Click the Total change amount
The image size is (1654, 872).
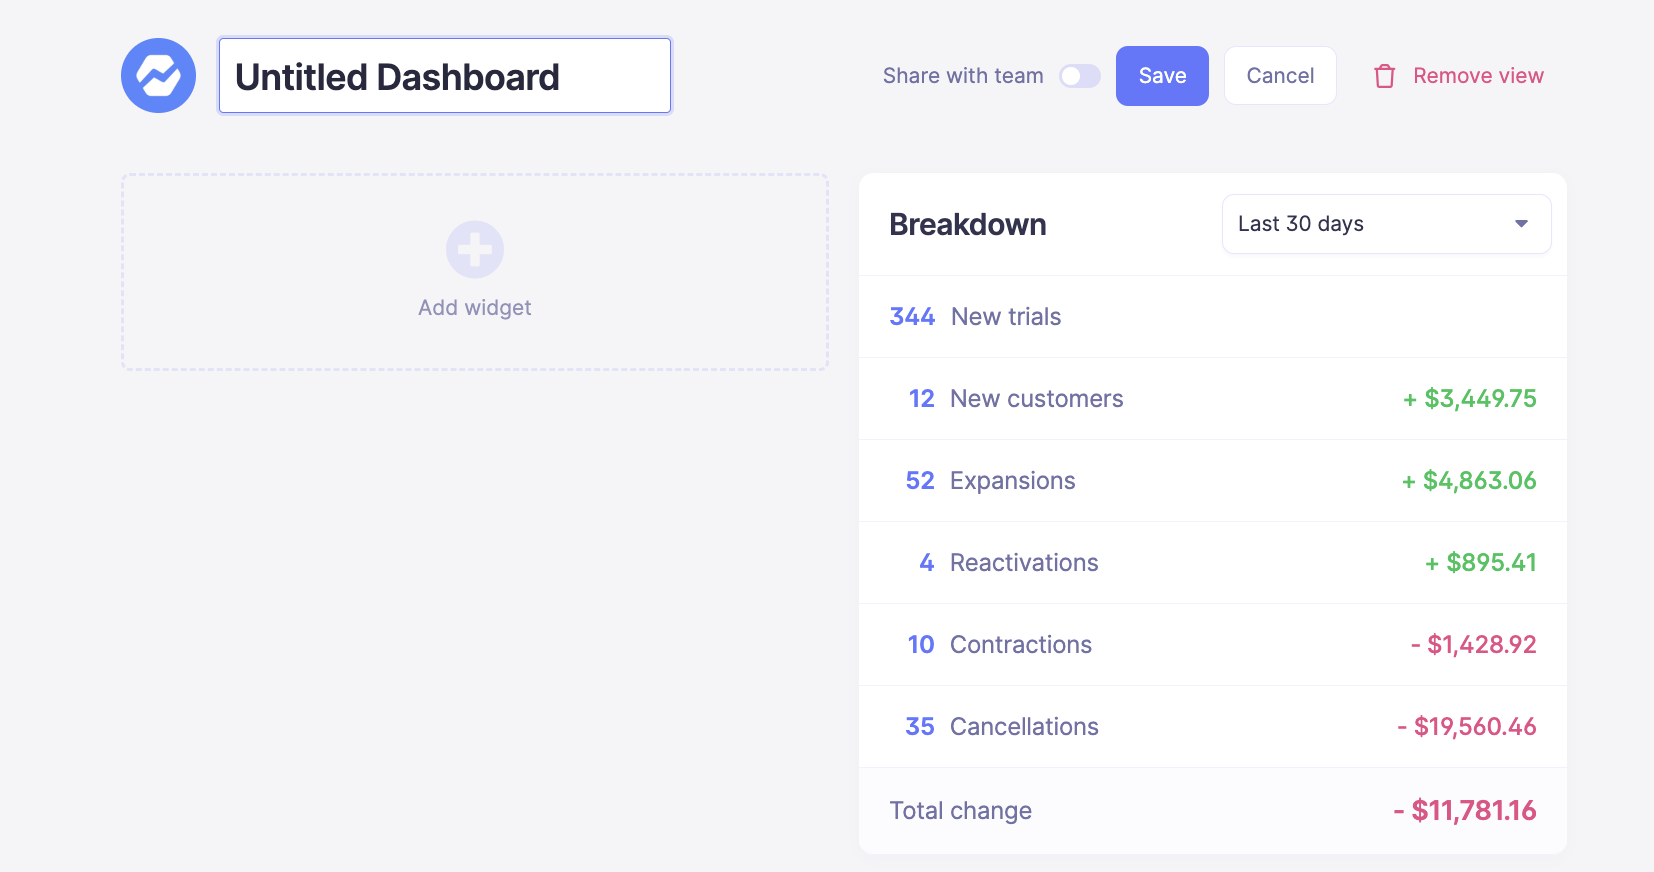click(x=1464, y=811)
